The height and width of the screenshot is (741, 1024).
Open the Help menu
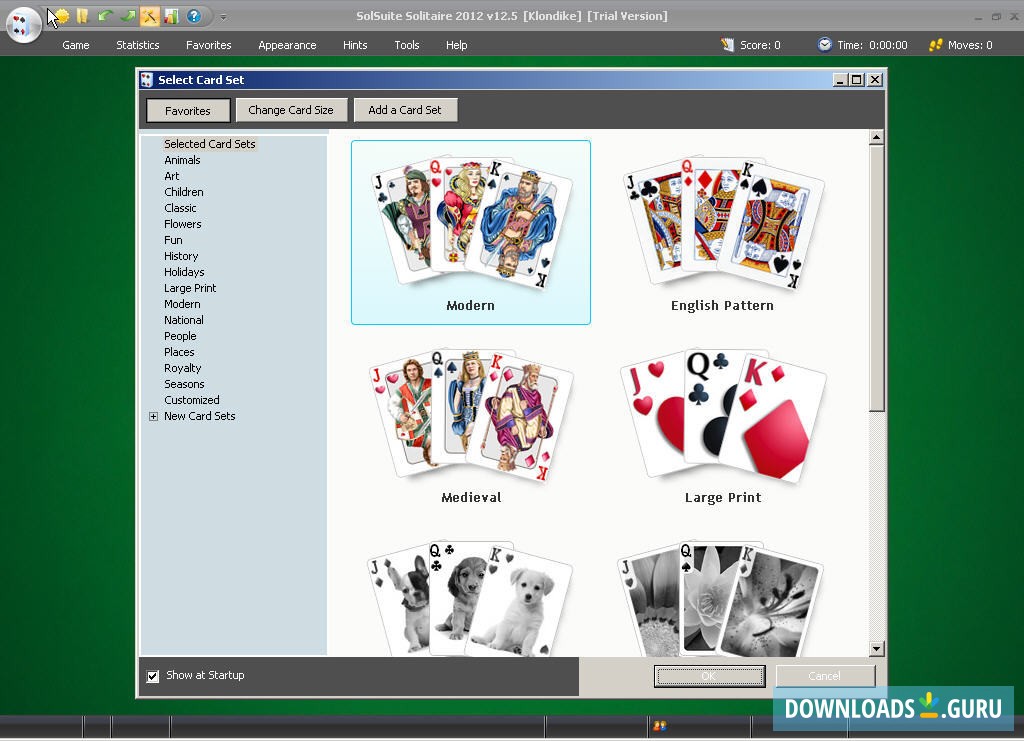coord(456,45)
